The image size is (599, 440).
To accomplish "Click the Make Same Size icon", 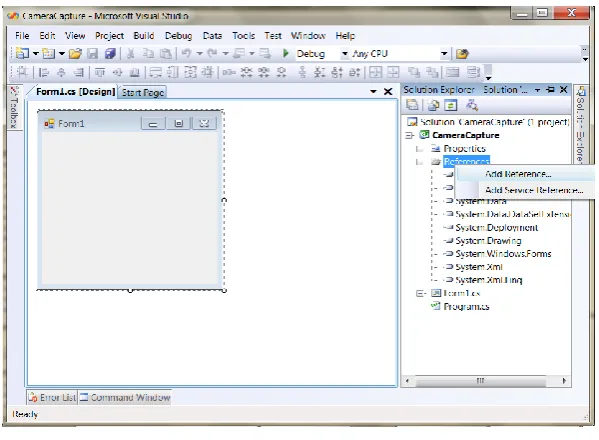I will point(190,72).
